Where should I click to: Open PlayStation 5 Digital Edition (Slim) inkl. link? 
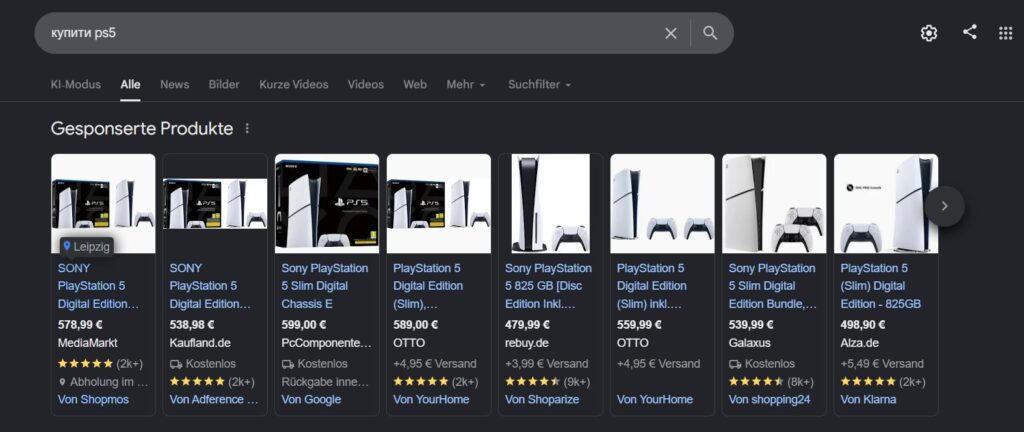point(652,286)
